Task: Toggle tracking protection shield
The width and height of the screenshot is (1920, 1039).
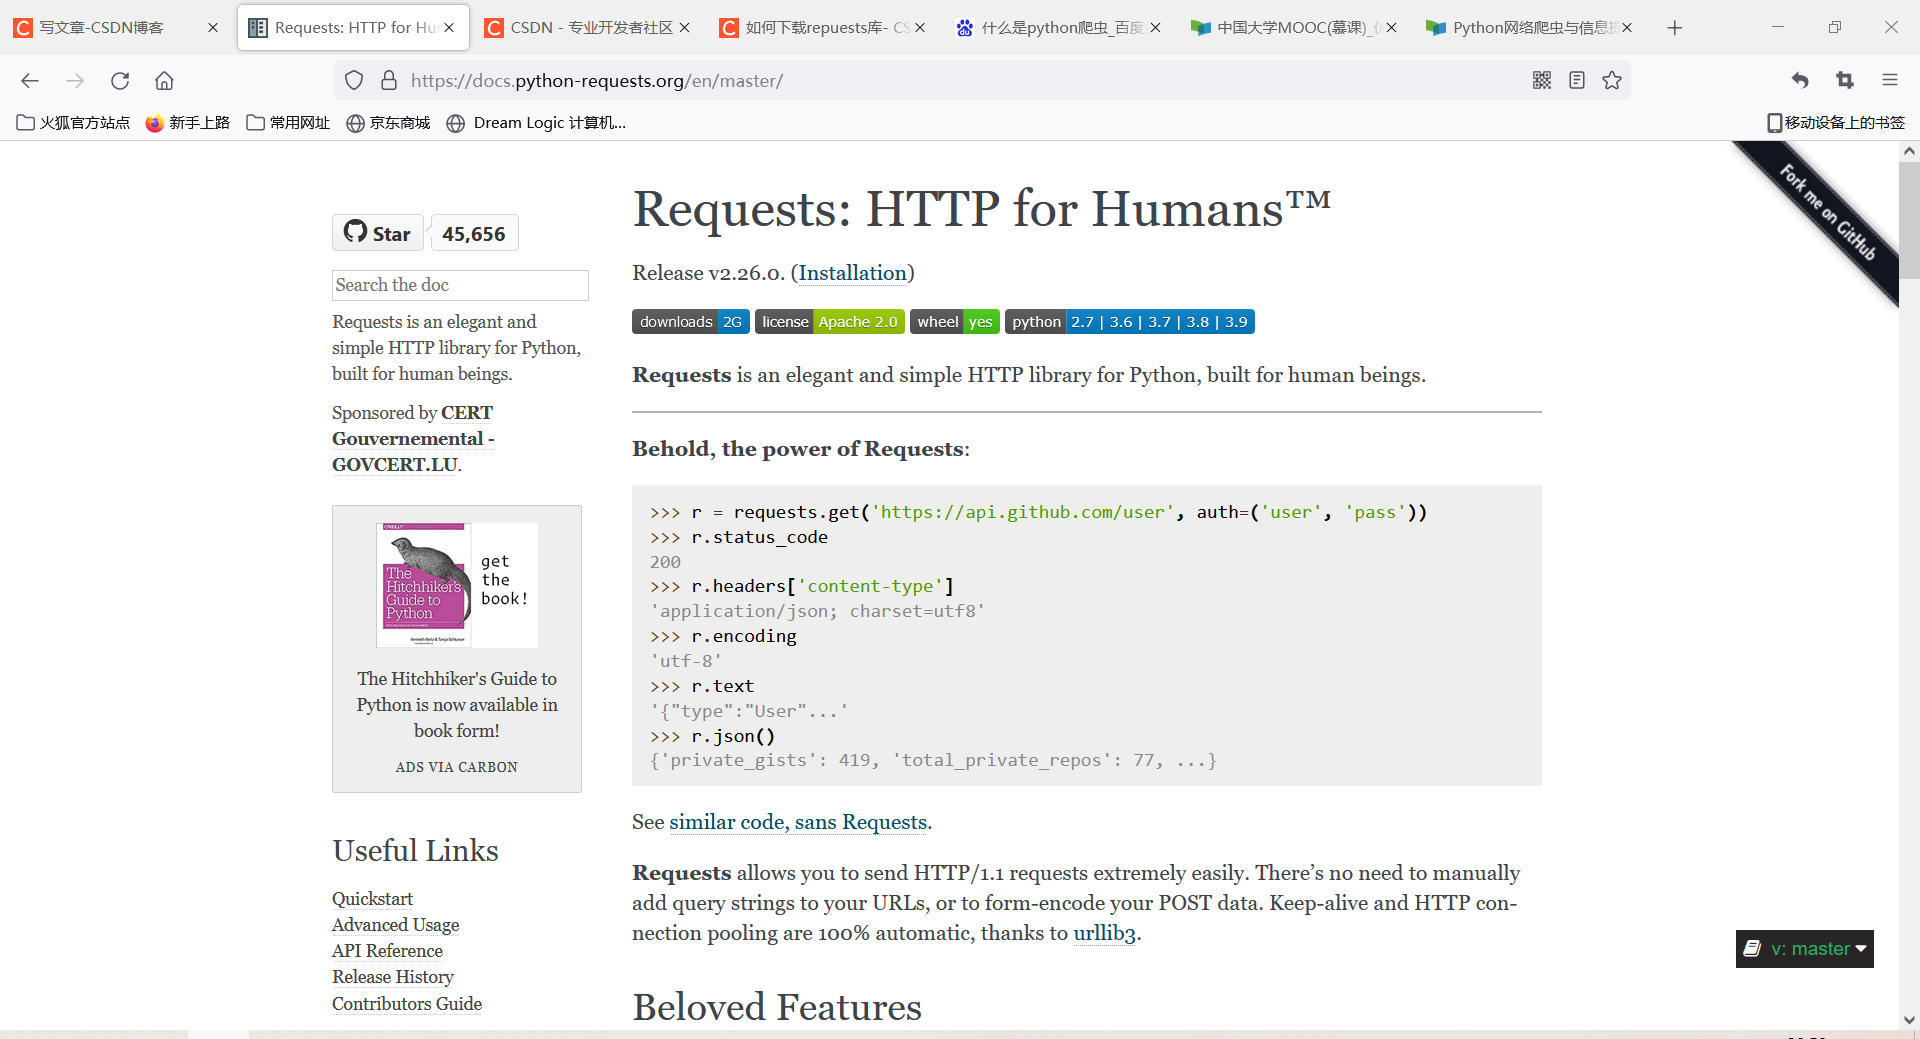Action: 353,80
